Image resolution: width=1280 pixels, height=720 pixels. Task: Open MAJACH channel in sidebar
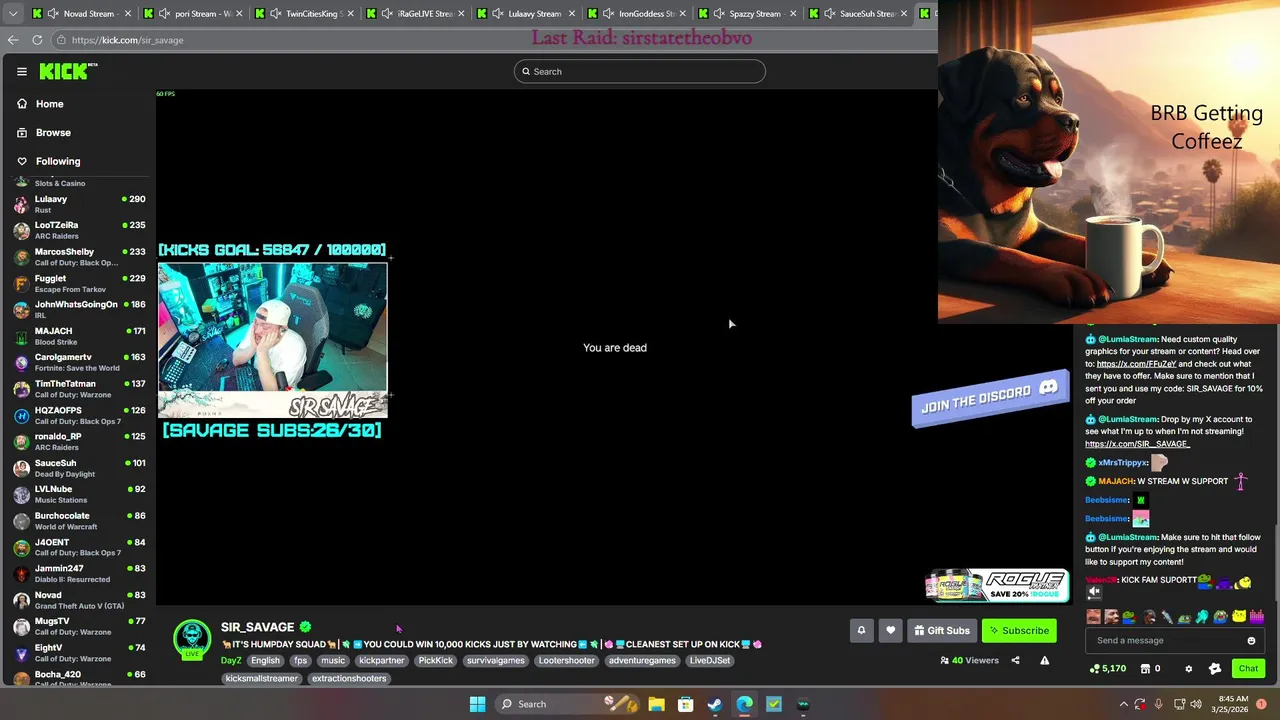(78, 336)
